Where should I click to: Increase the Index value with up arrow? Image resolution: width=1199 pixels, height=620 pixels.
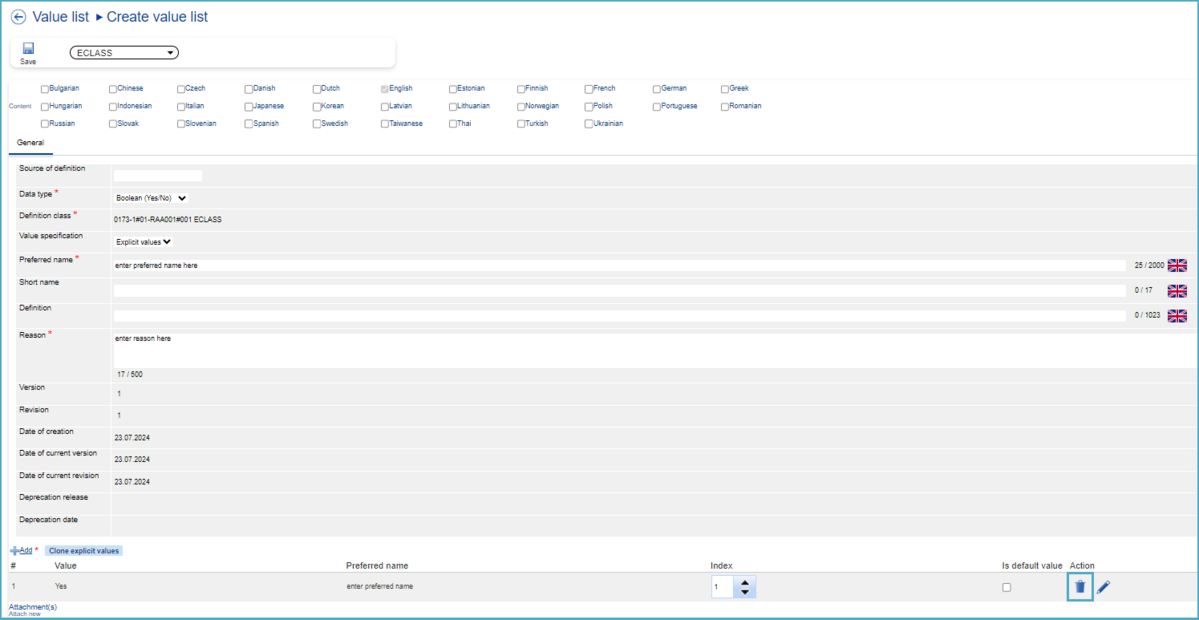point(745,582)
